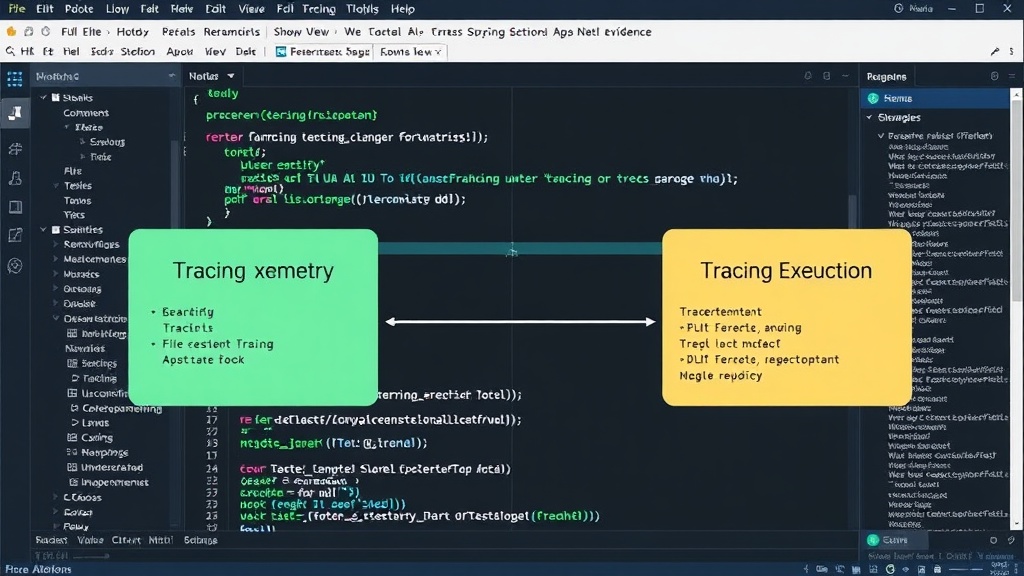Close the Komts lew tab

tap(438, 52)
